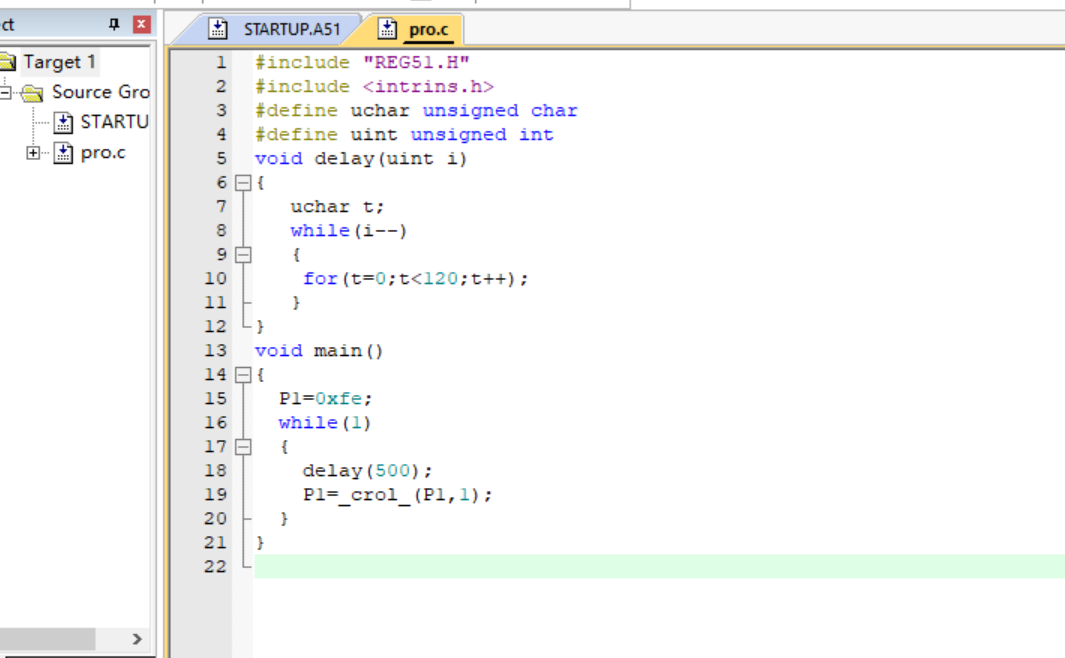Viewport: 1065px width, 658px height.
Task: Close the Project panel with red X
Action: point(141,24)
